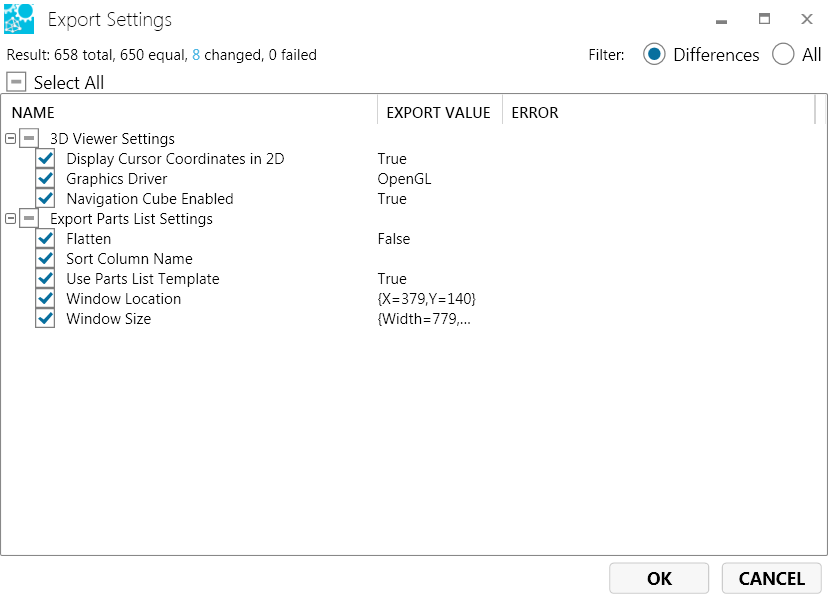Uncheck Display Cursor Coordinates in 2D
This screenshot has width=828, height=600.
click(x=45, y=159)
